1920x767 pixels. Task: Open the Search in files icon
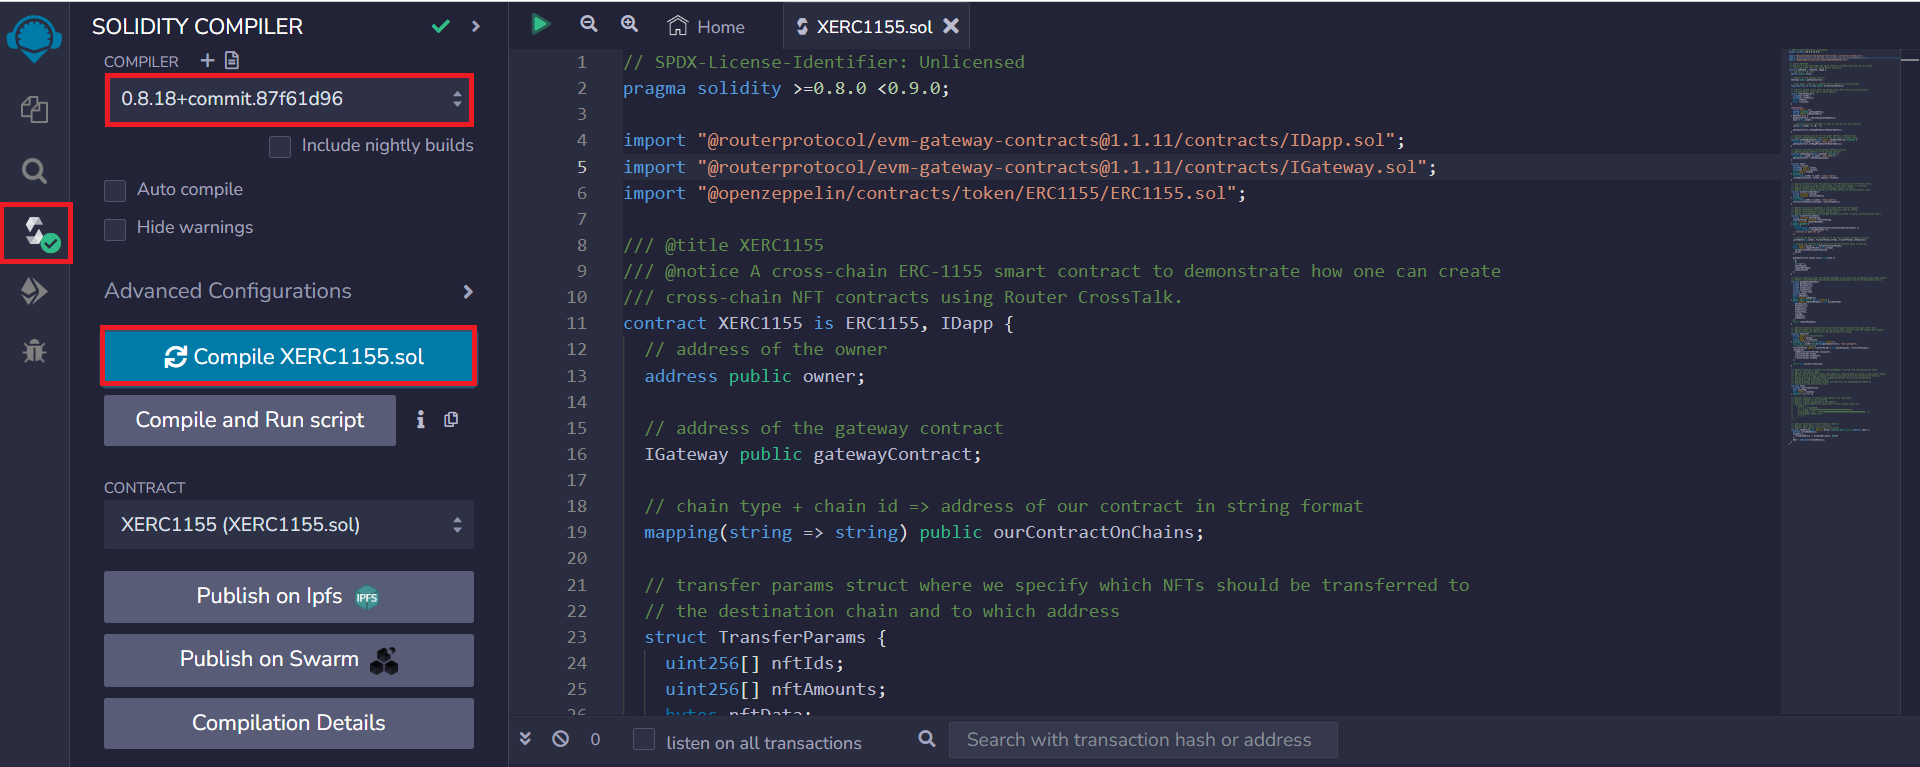coord(34,171)
